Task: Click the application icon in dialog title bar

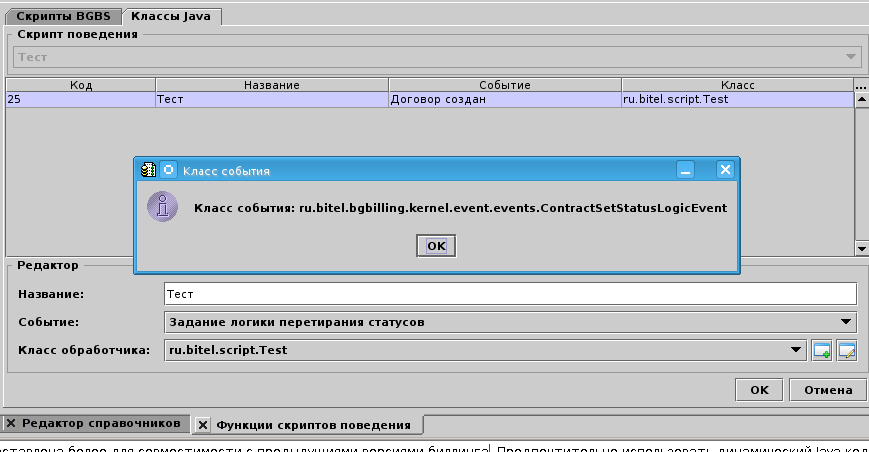Action: [x=149, y=170]
